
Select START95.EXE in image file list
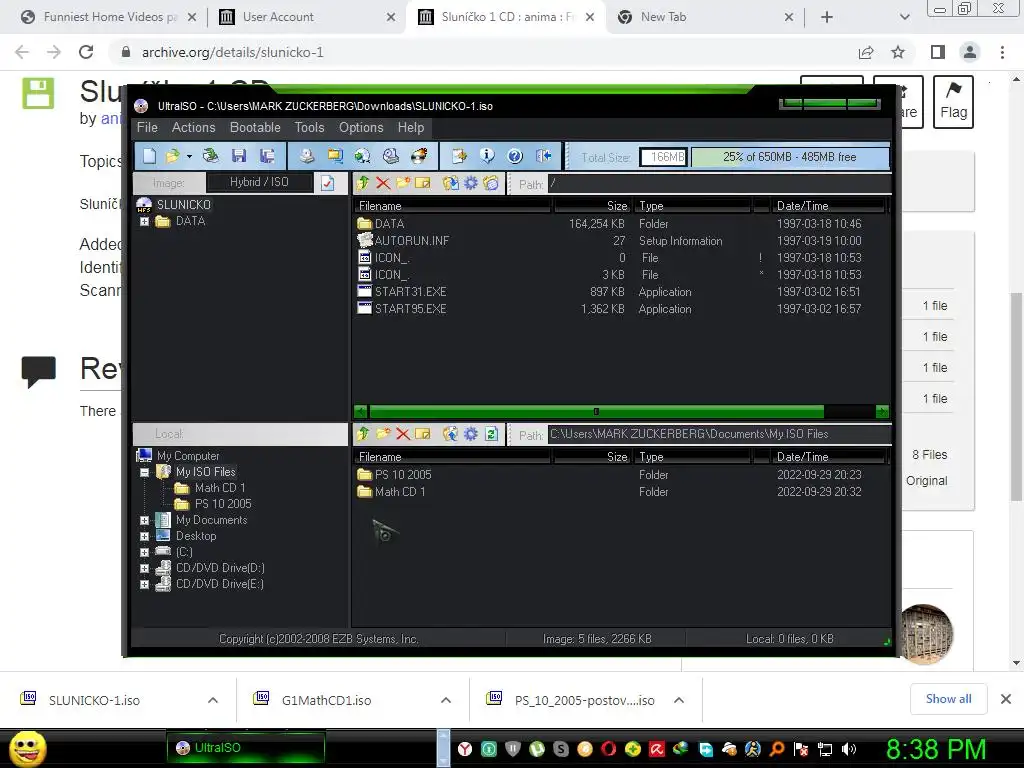pyautogui.click(x=411, y=309)
